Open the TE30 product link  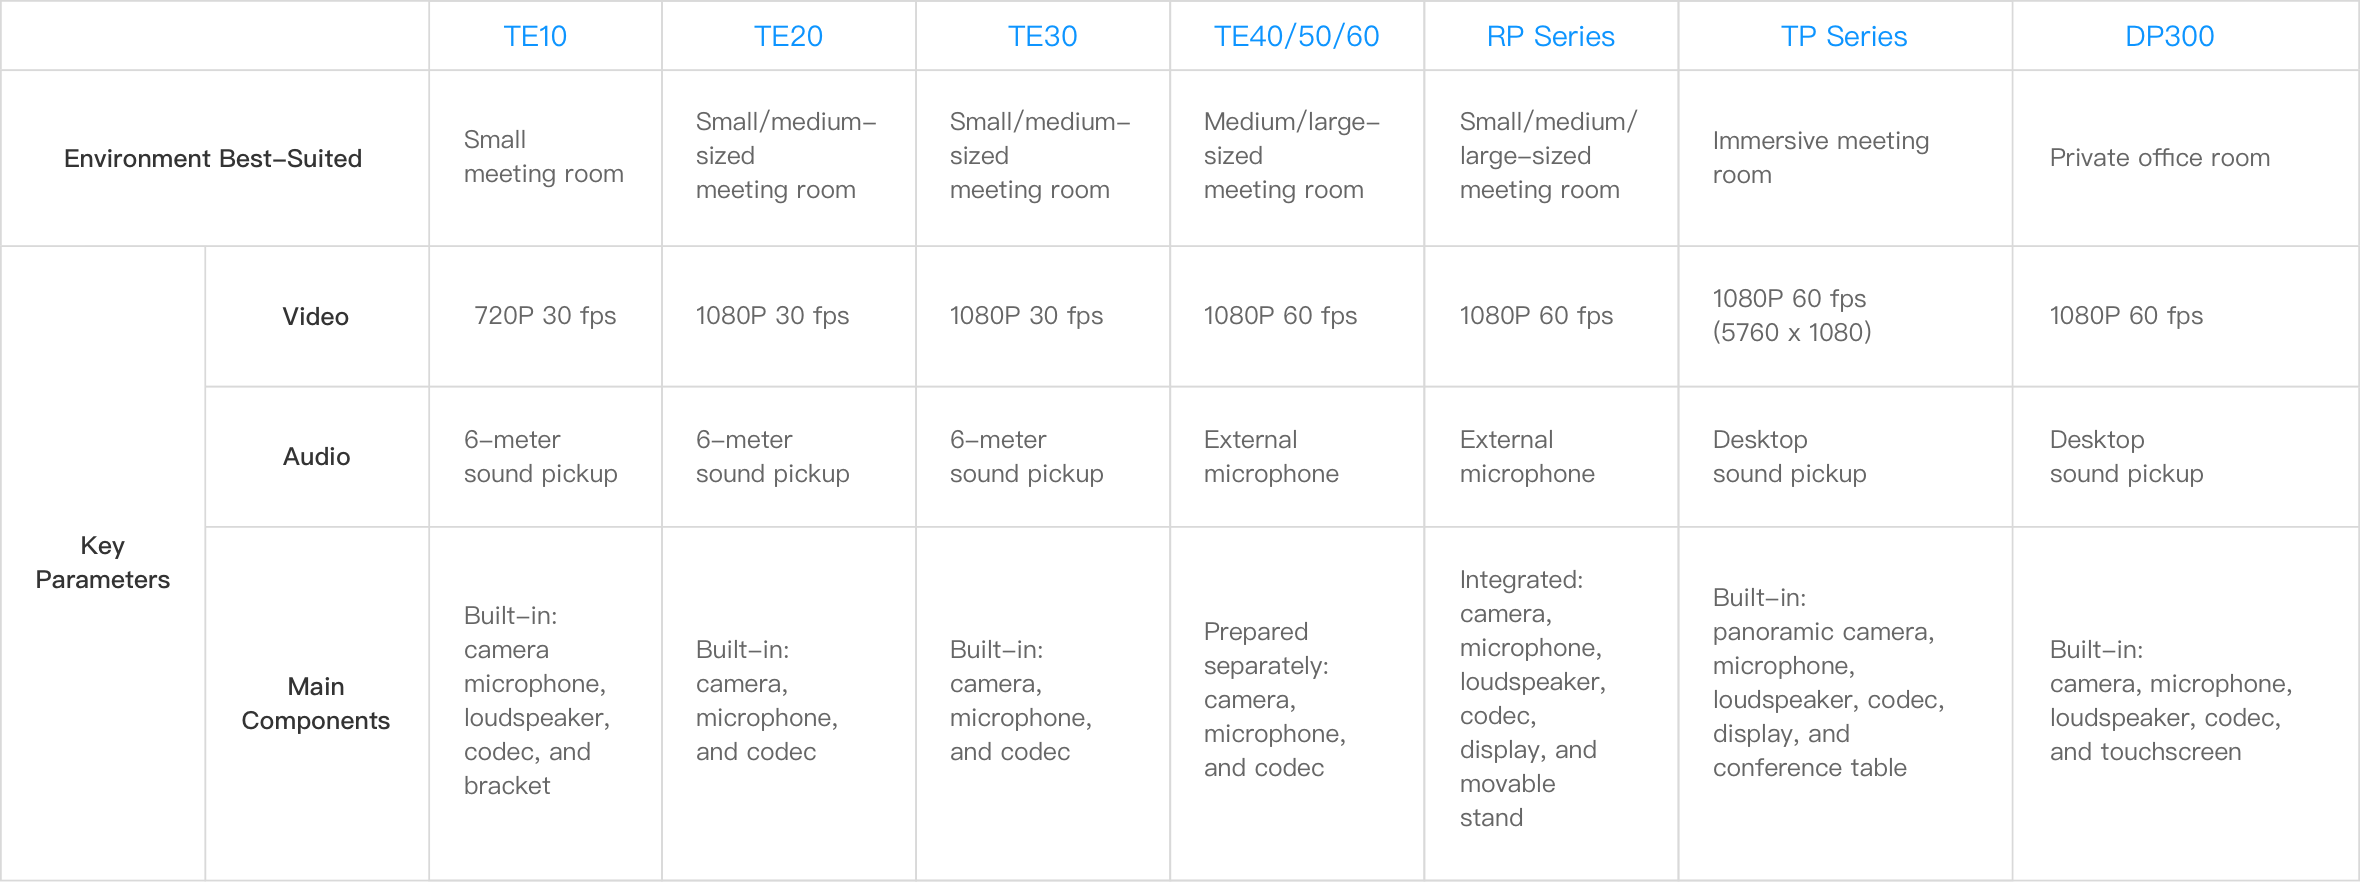coord(1042,37)
